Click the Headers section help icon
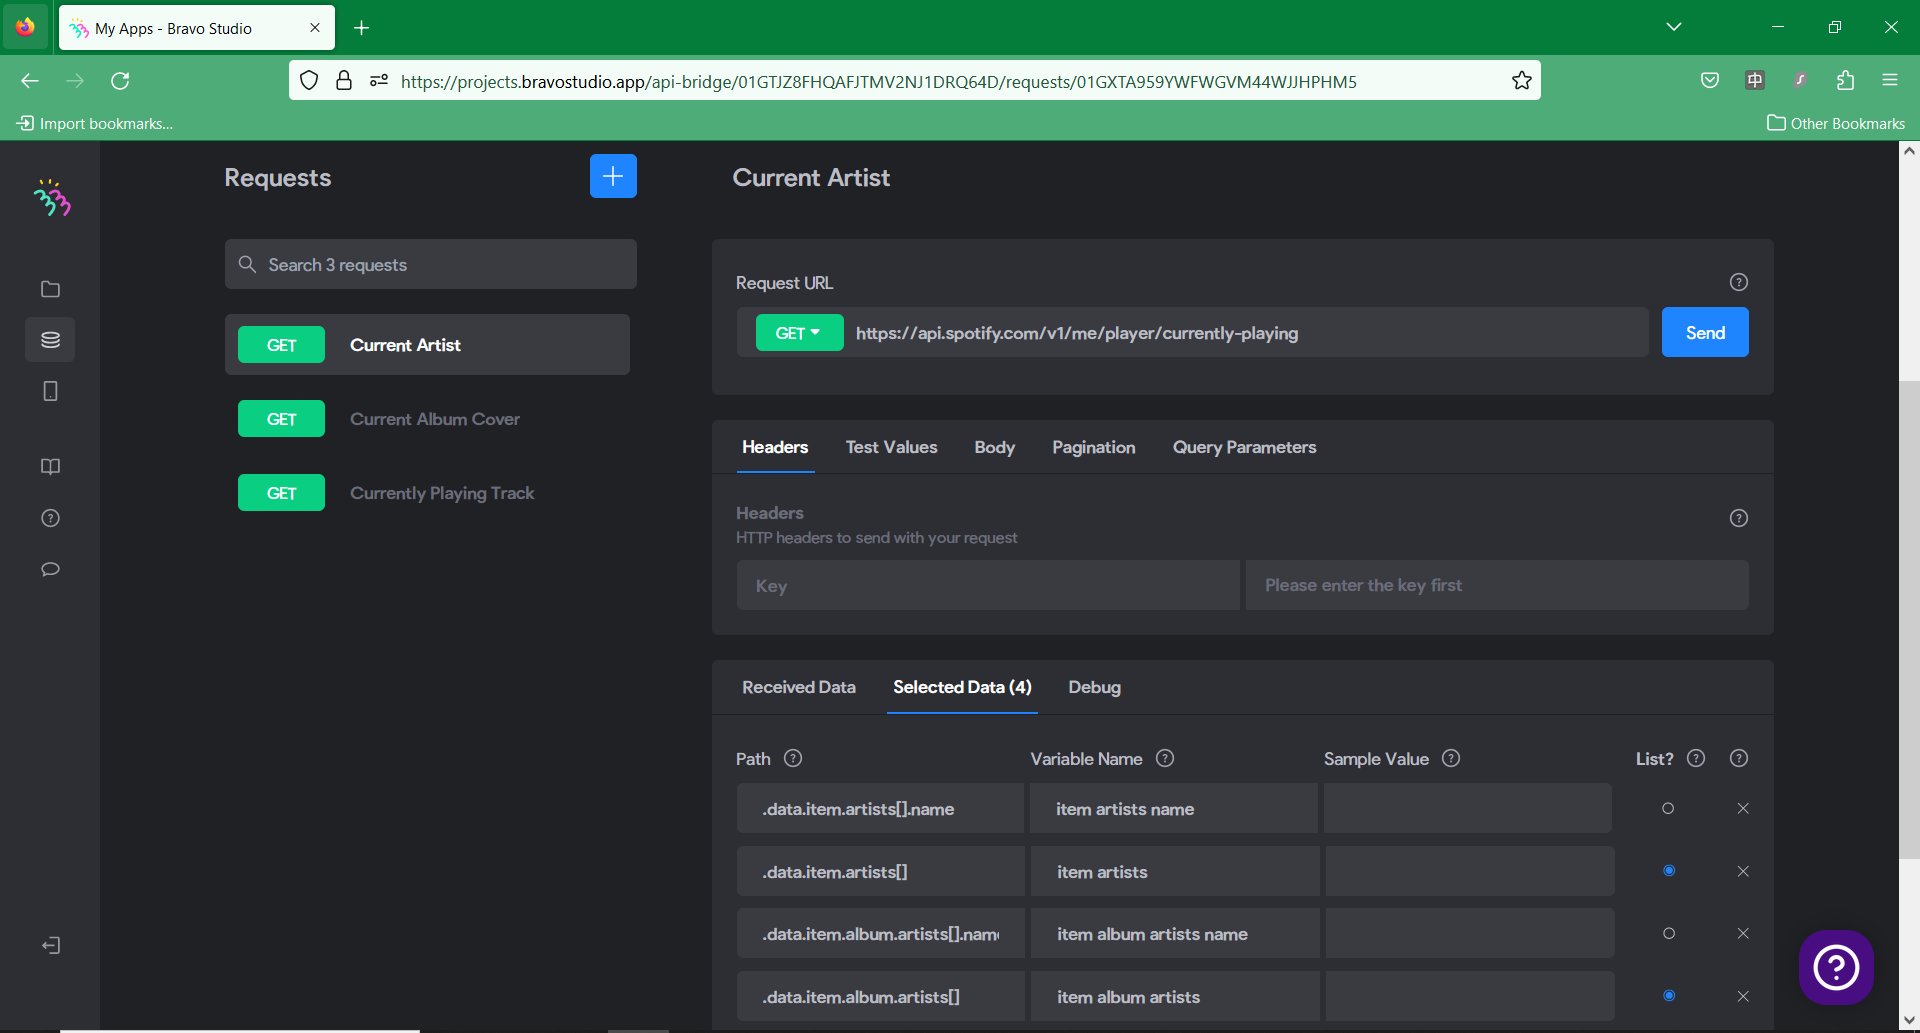This screenshot has width=1920, height=1033. (x=1739, y=518)
